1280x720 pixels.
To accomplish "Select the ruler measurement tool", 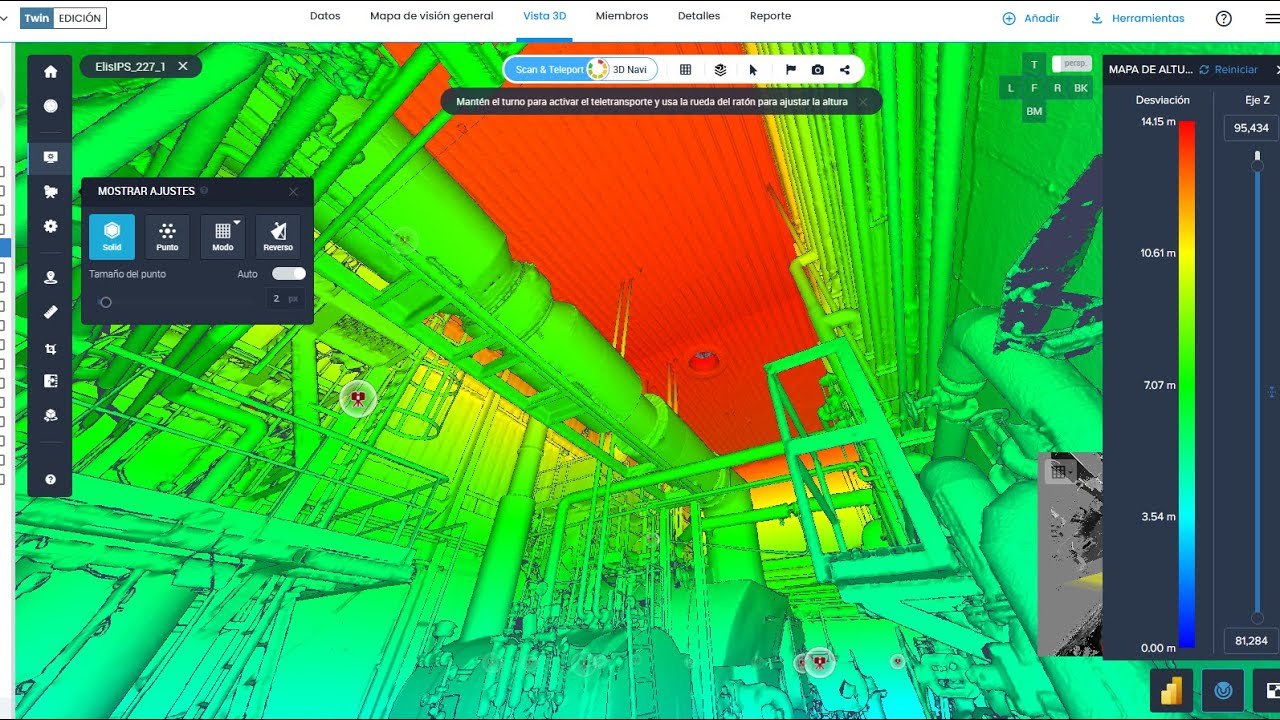I will (x=50, y=312).
